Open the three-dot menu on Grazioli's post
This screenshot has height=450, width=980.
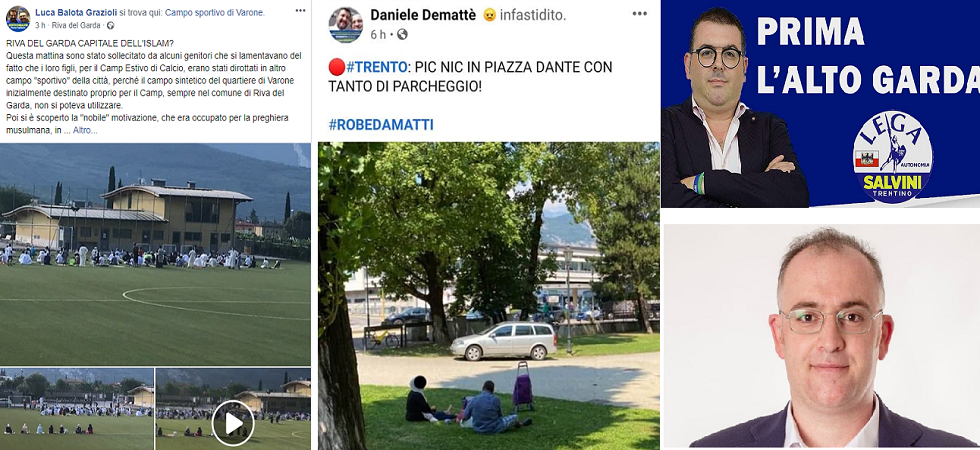coord(300,11)
